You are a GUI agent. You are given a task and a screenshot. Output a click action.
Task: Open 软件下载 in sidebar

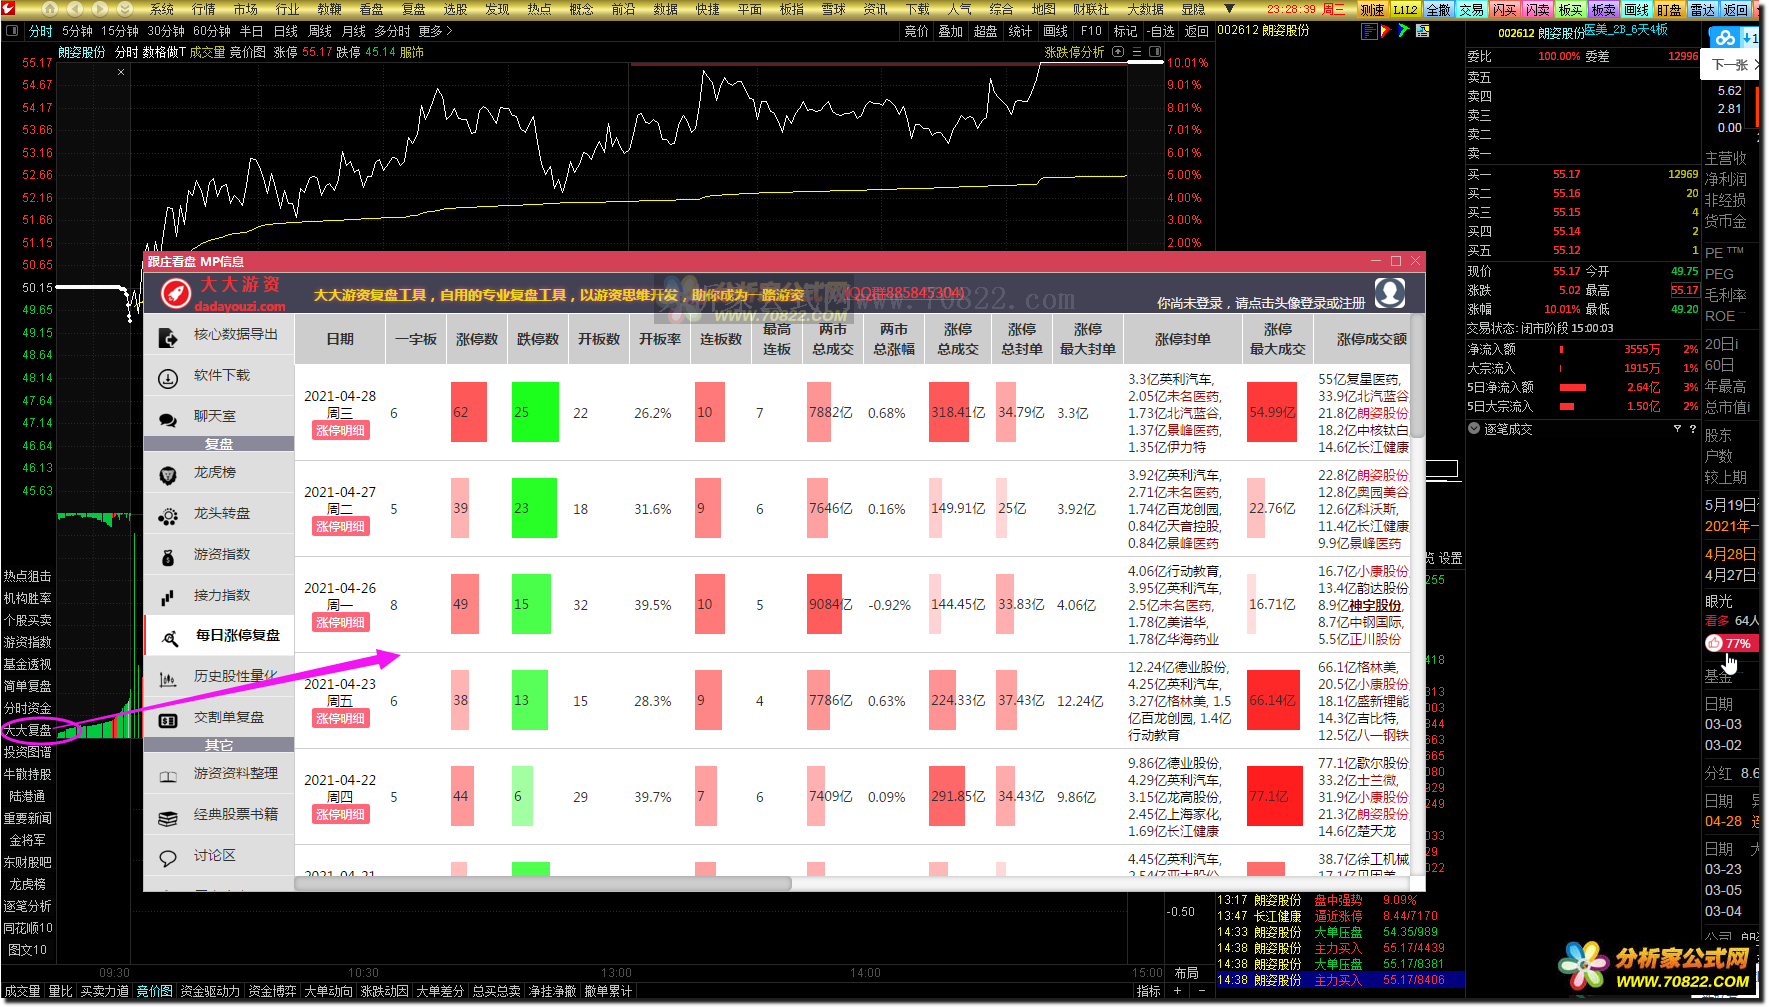219,376
